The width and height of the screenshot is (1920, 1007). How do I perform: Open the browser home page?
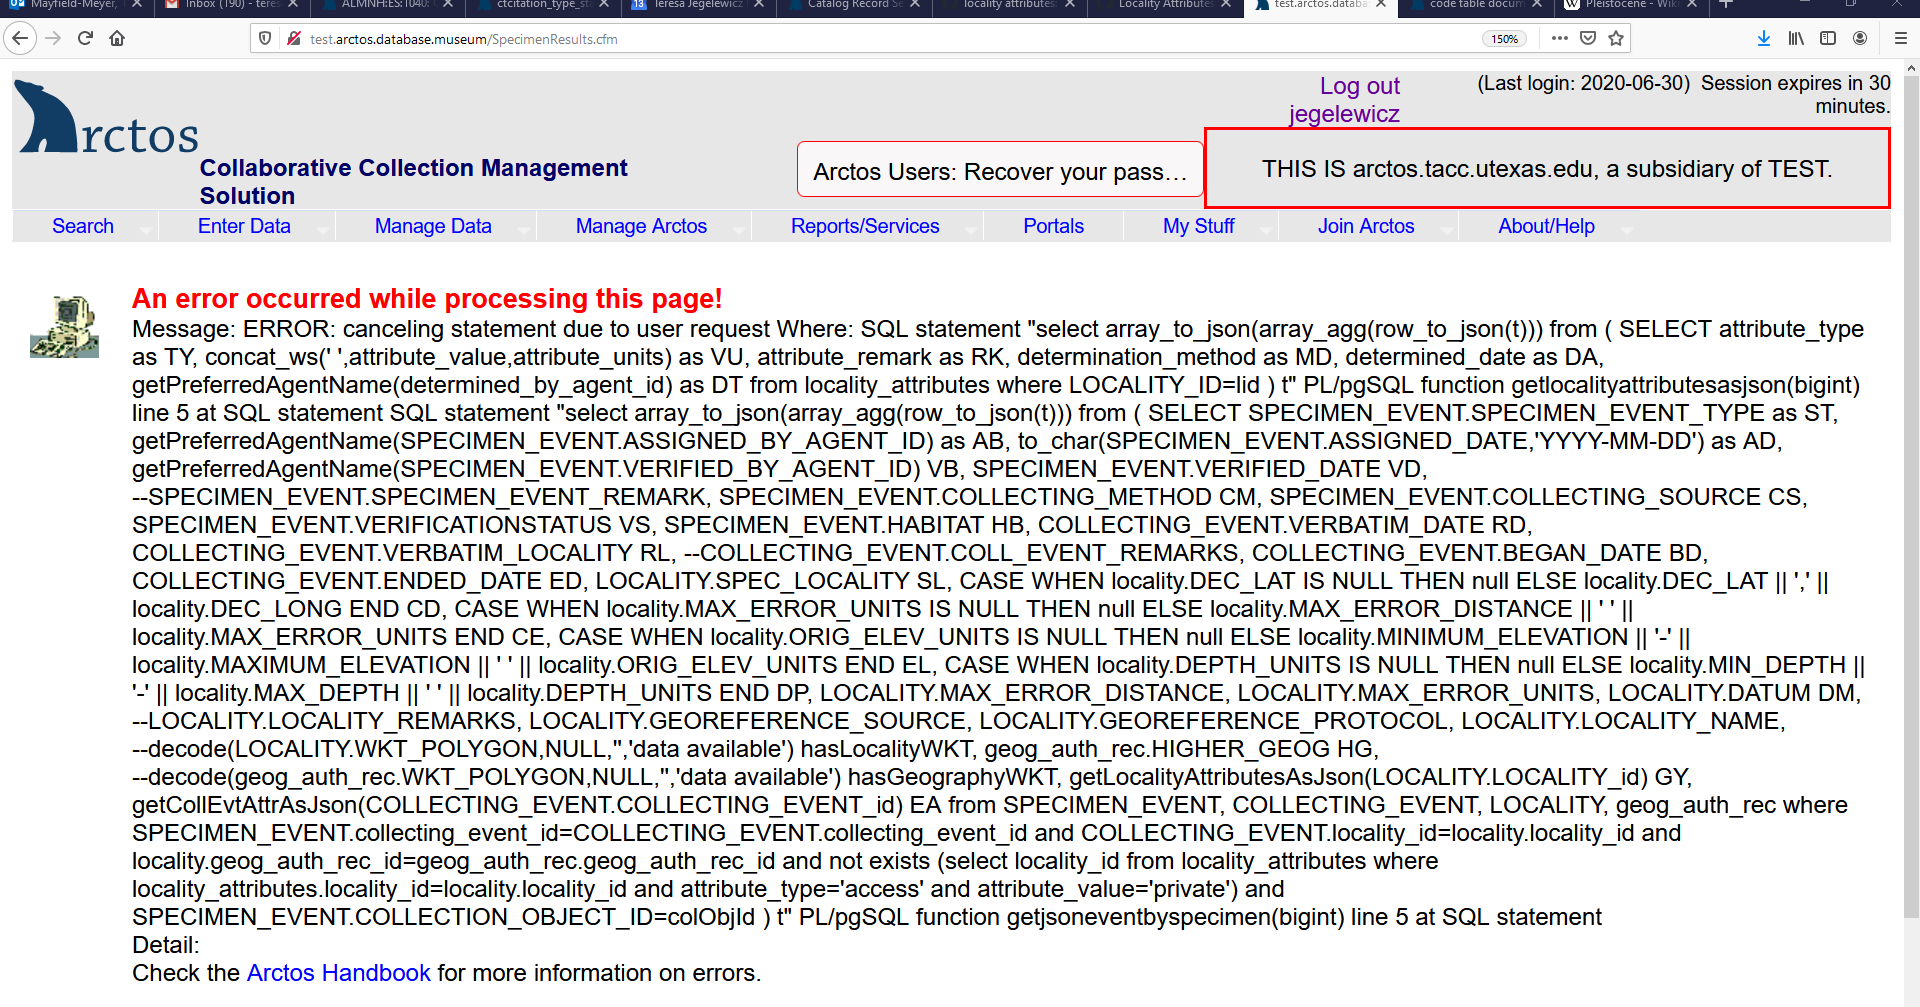(x=117, y=39)
